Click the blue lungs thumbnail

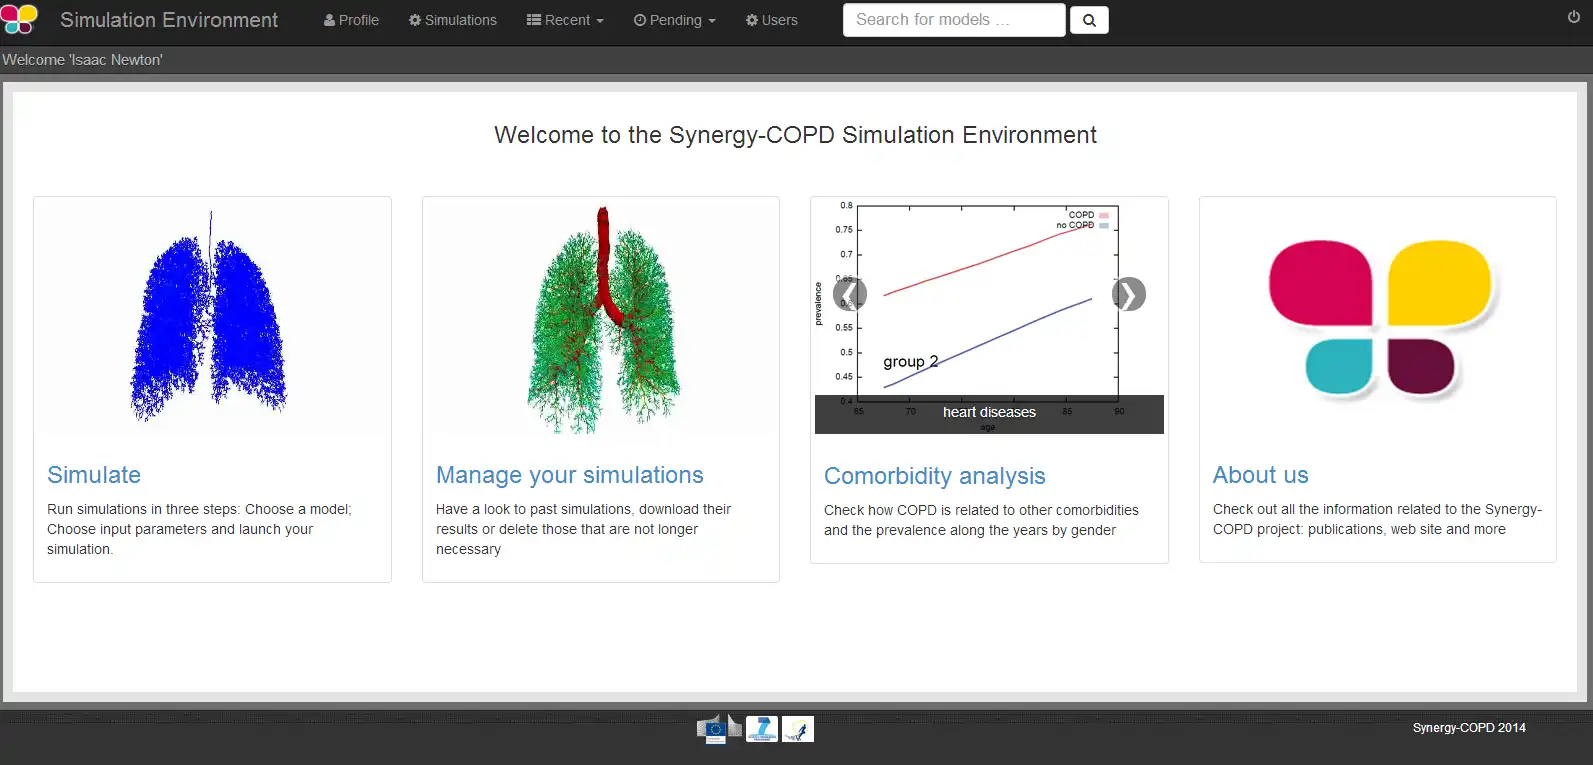coord(210,316)
